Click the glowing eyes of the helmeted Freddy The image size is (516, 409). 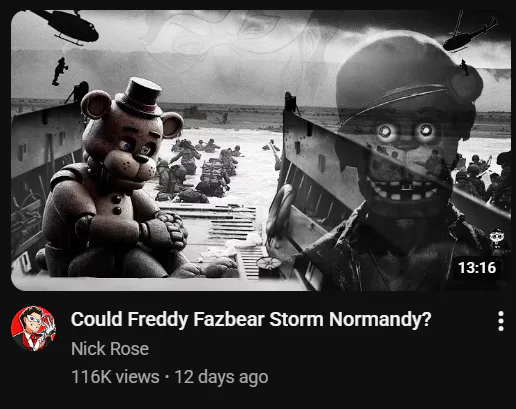pos(405,131)
